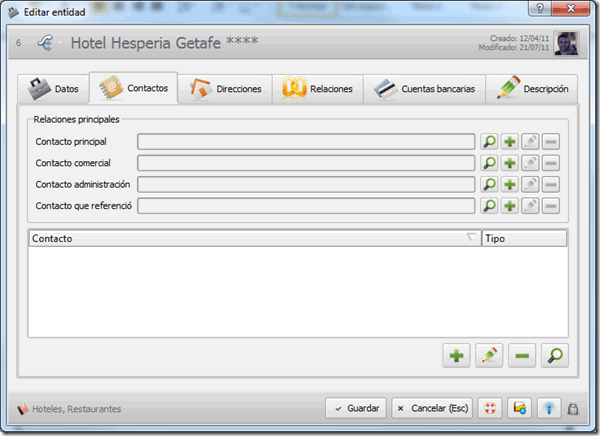The height and width of the screenshot is (436, 600).
Task: Add a contact to the list with green plus
Action: [x=457, y=356]
